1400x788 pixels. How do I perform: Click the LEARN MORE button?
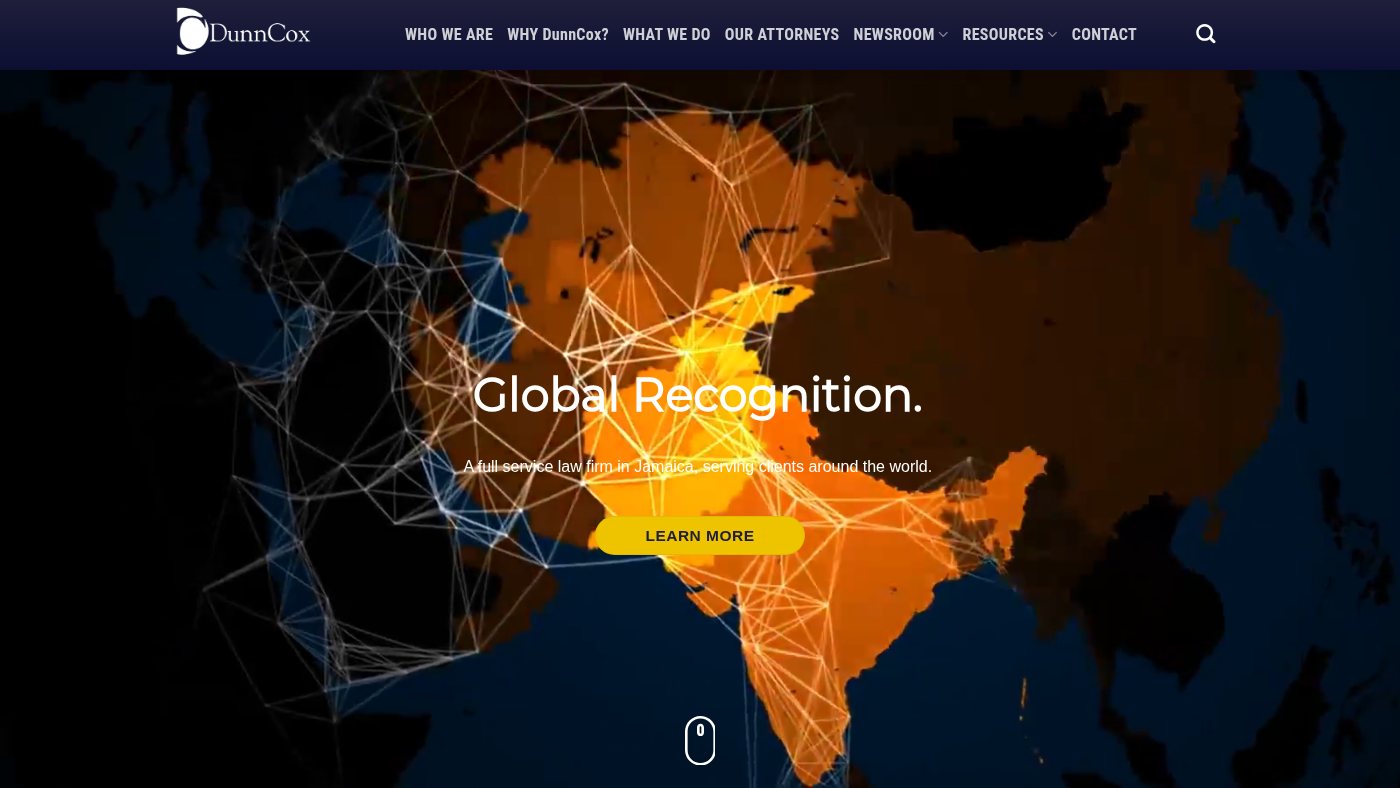[x=700, y=536]
